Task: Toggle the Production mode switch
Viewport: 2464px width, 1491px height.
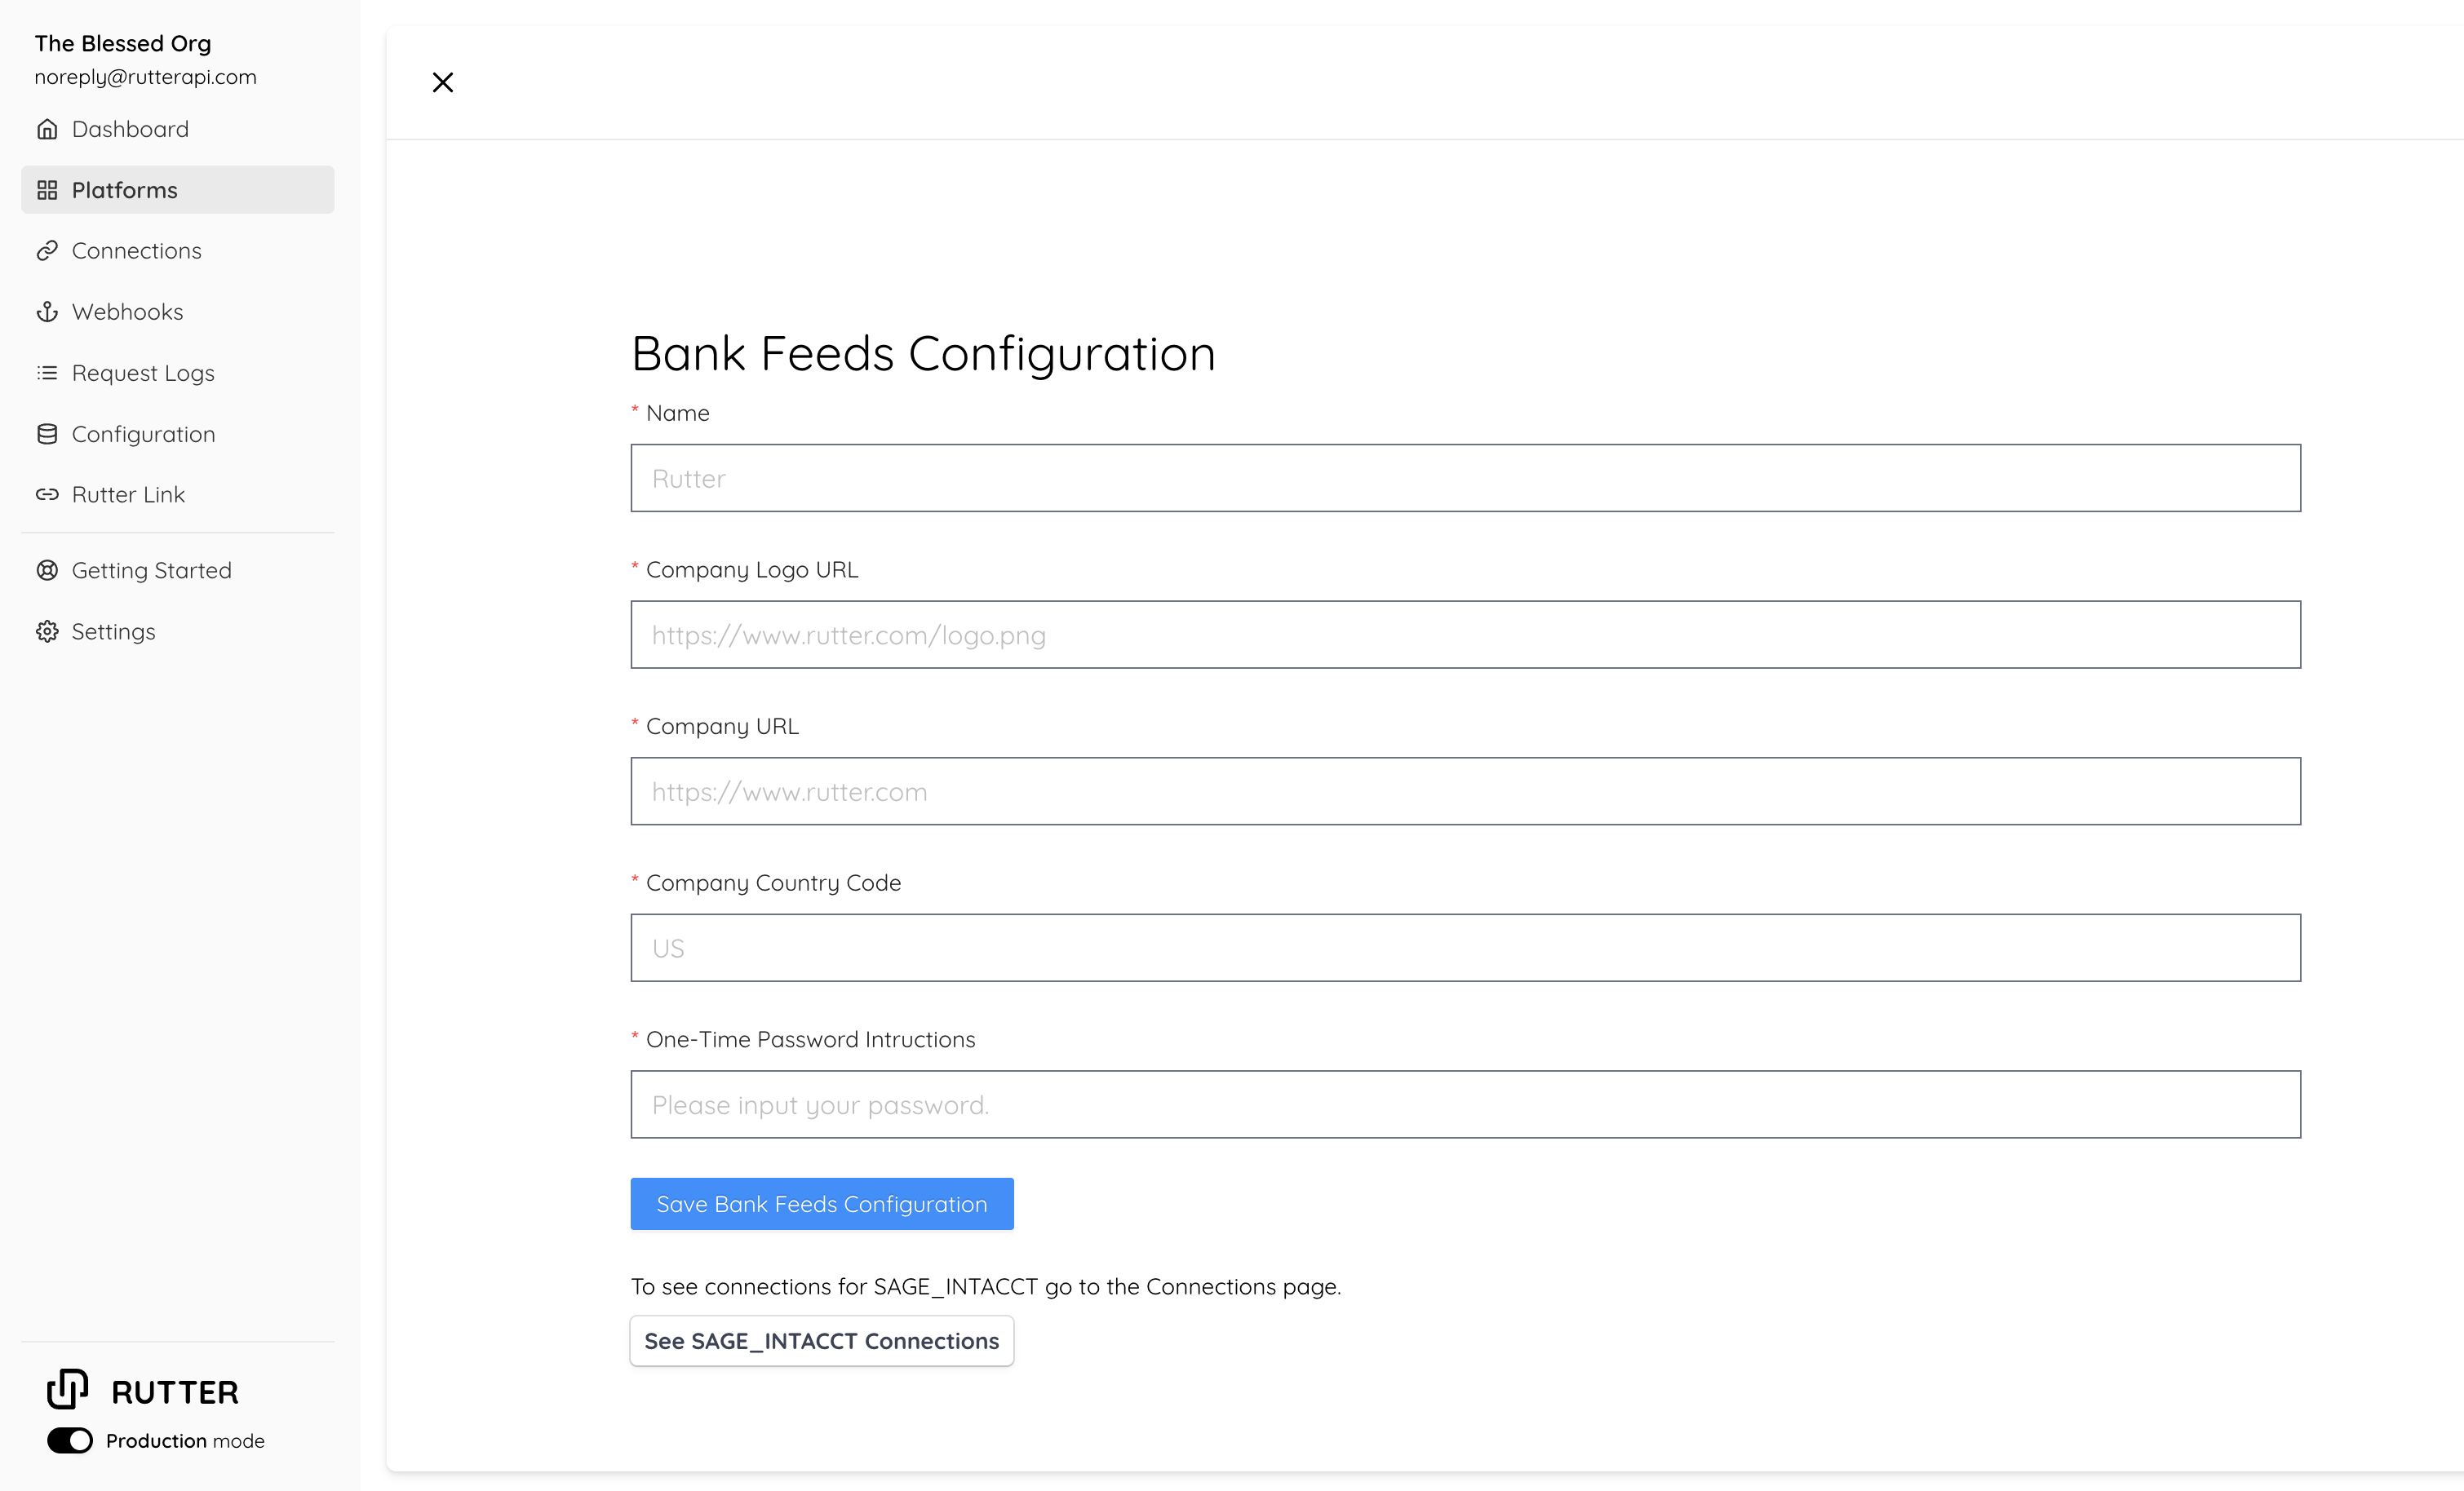Action: pos(69,1440)
